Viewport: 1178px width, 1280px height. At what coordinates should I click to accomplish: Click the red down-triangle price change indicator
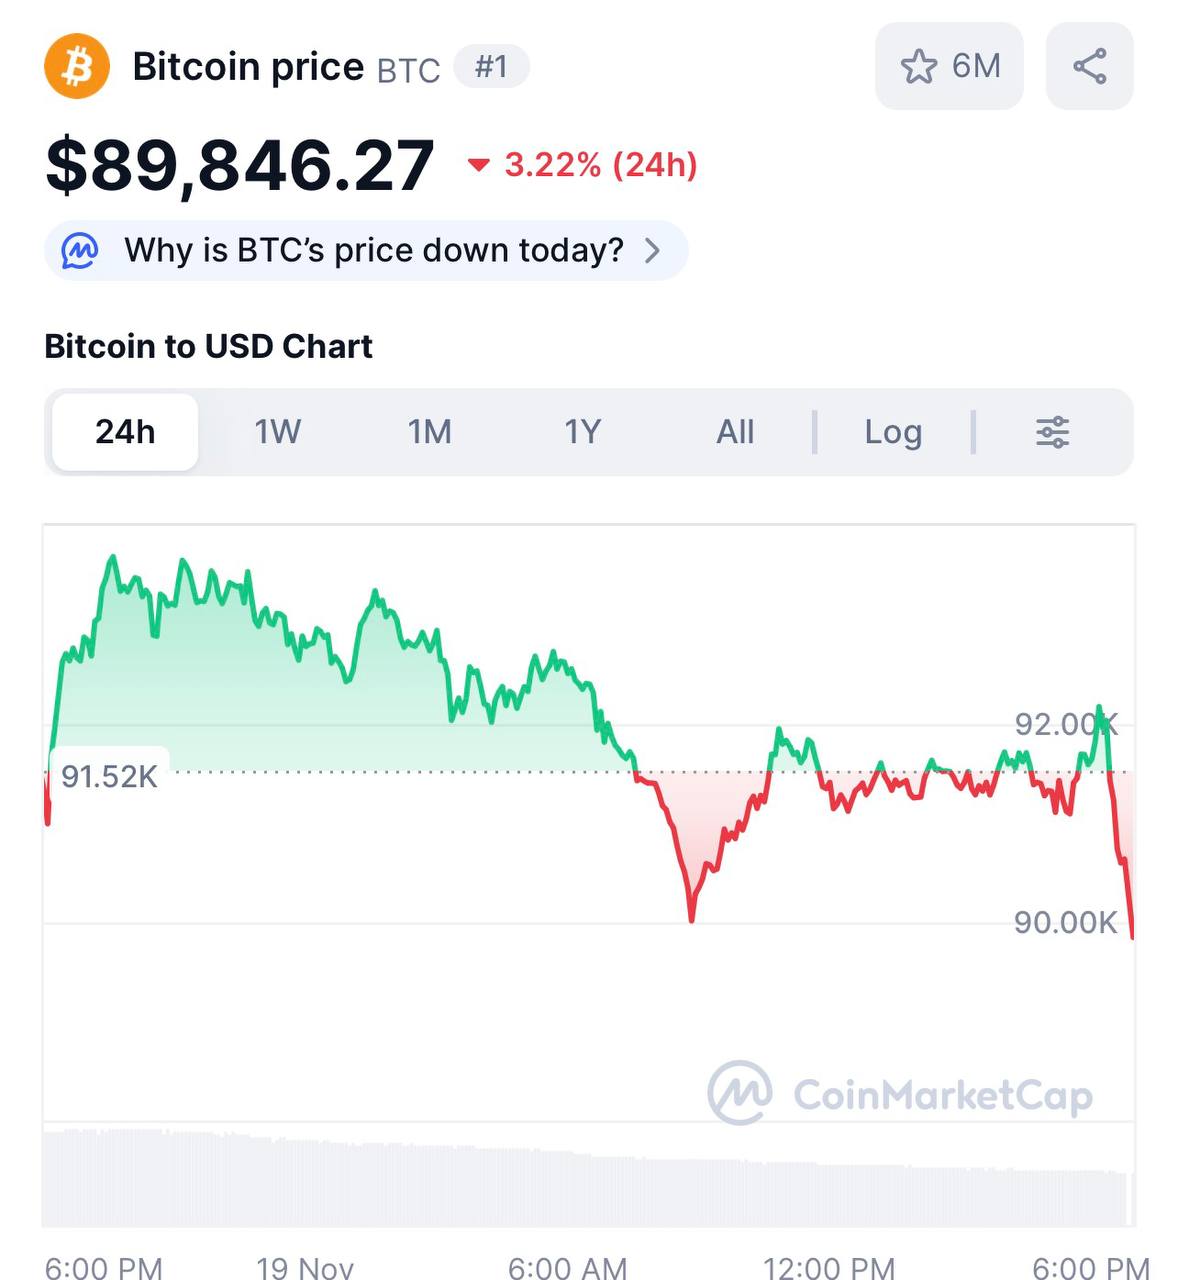[x=479, y=165]
